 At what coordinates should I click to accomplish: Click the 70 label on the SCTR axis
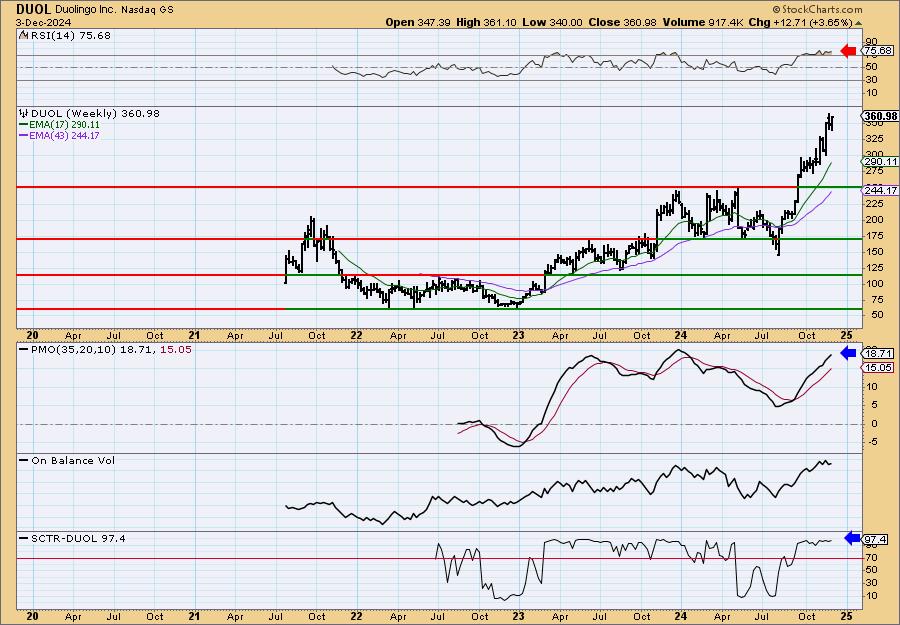coord(872,557)
